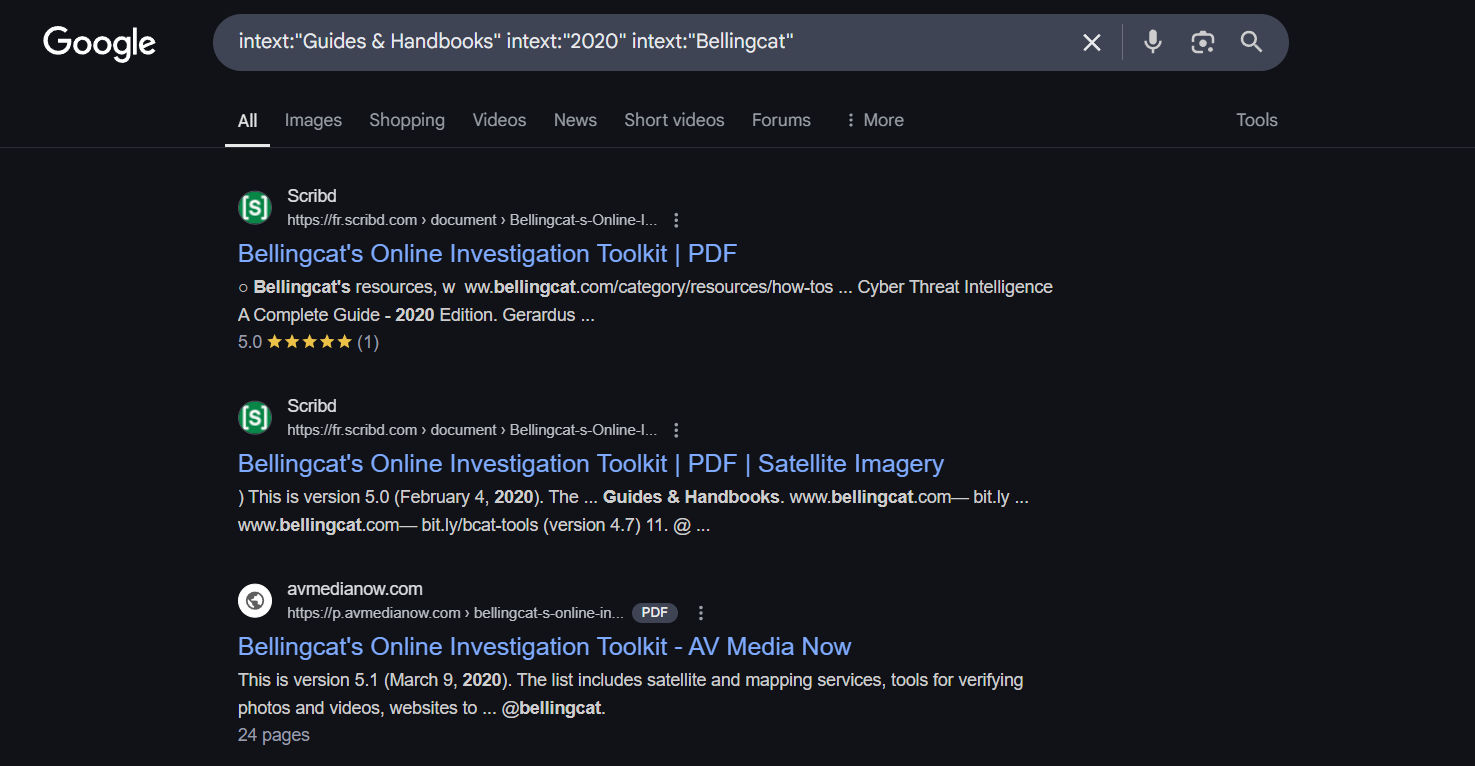Select the All results tab
Viewport: 1475px width, 766px height.
(x=247, y=121)
